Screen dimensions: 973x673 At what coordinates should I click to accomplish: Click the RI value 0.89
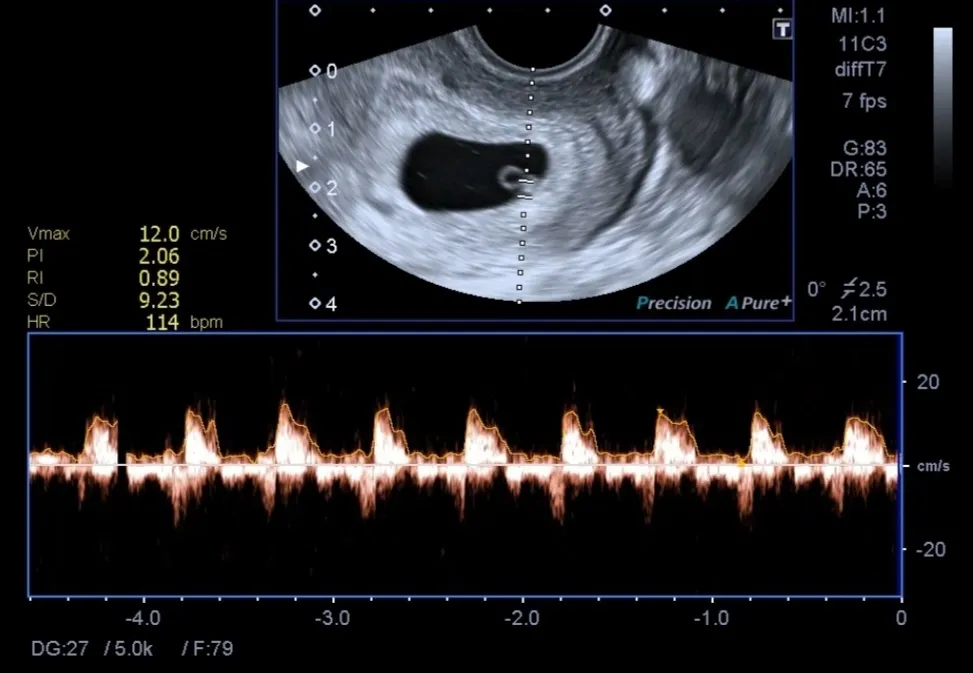159,277
